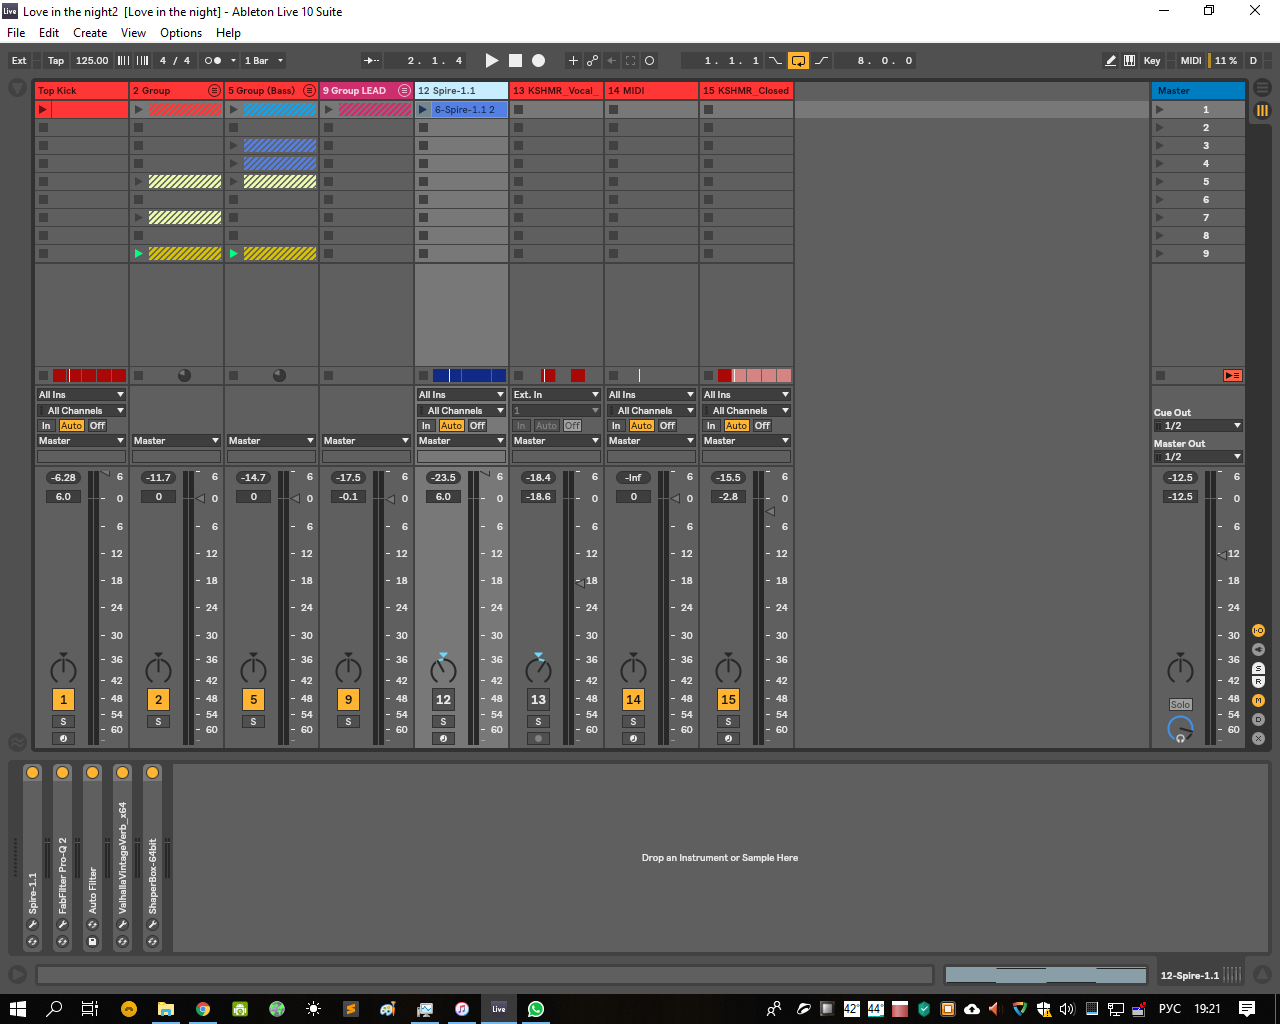The image size is (1280, 1024).
Task: Launch the 6-Spire-1.1 2 clip
Action: 423,110
